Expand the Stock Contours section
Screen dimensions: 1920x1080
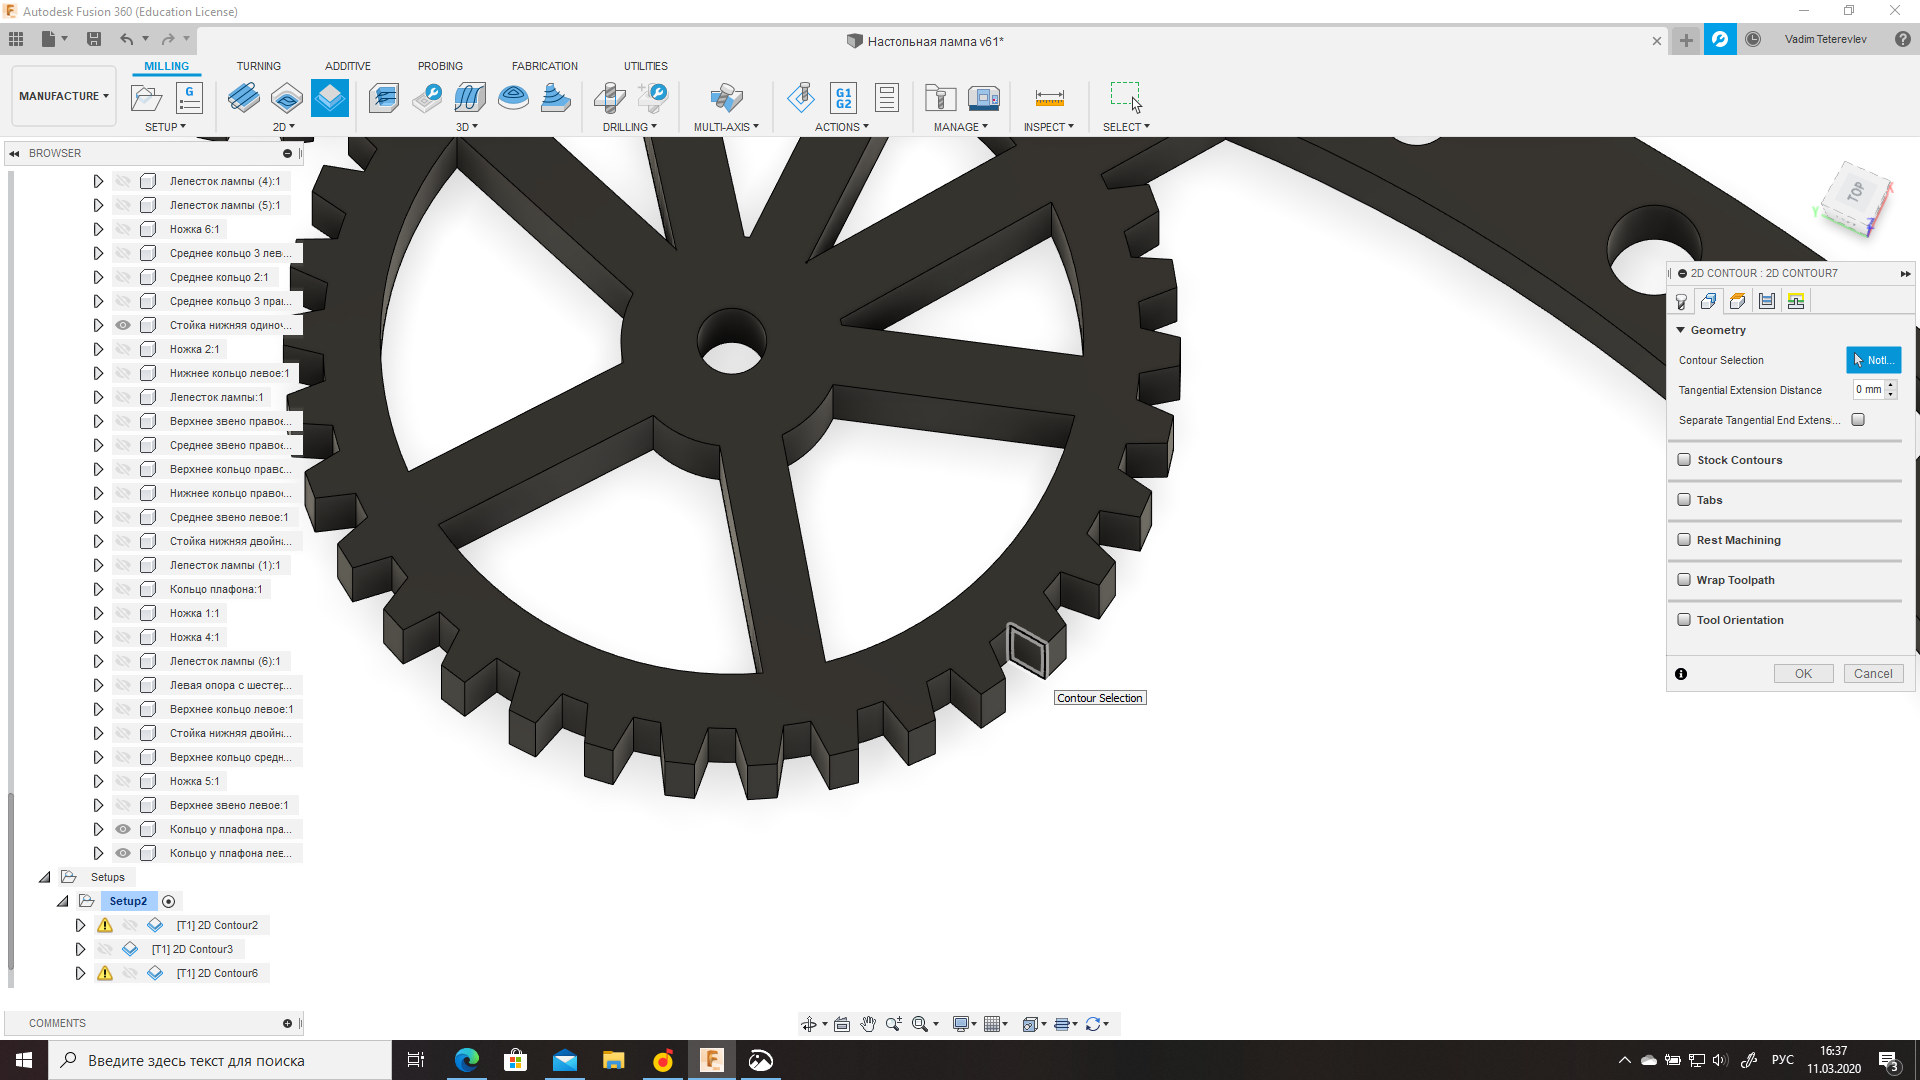pos(1739,459)
